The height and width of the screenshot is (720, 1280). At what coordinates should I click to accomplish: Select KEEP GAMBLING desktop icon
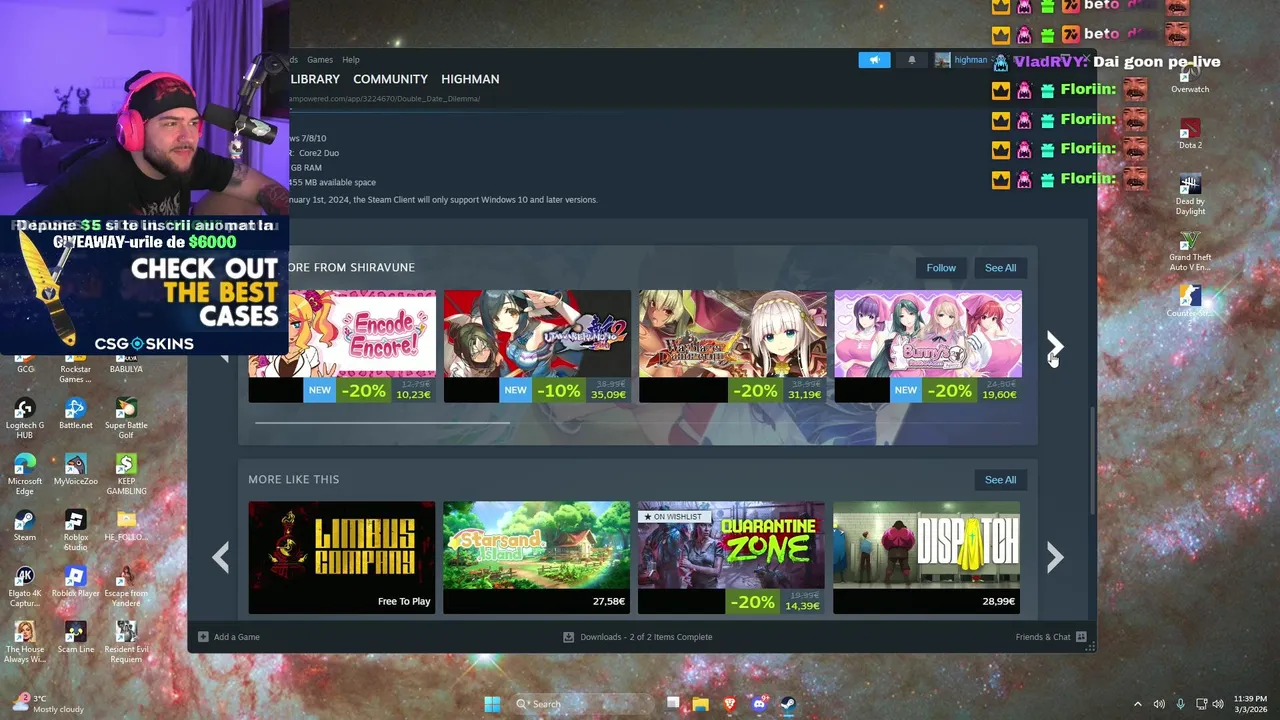click(x=126, y=474)
